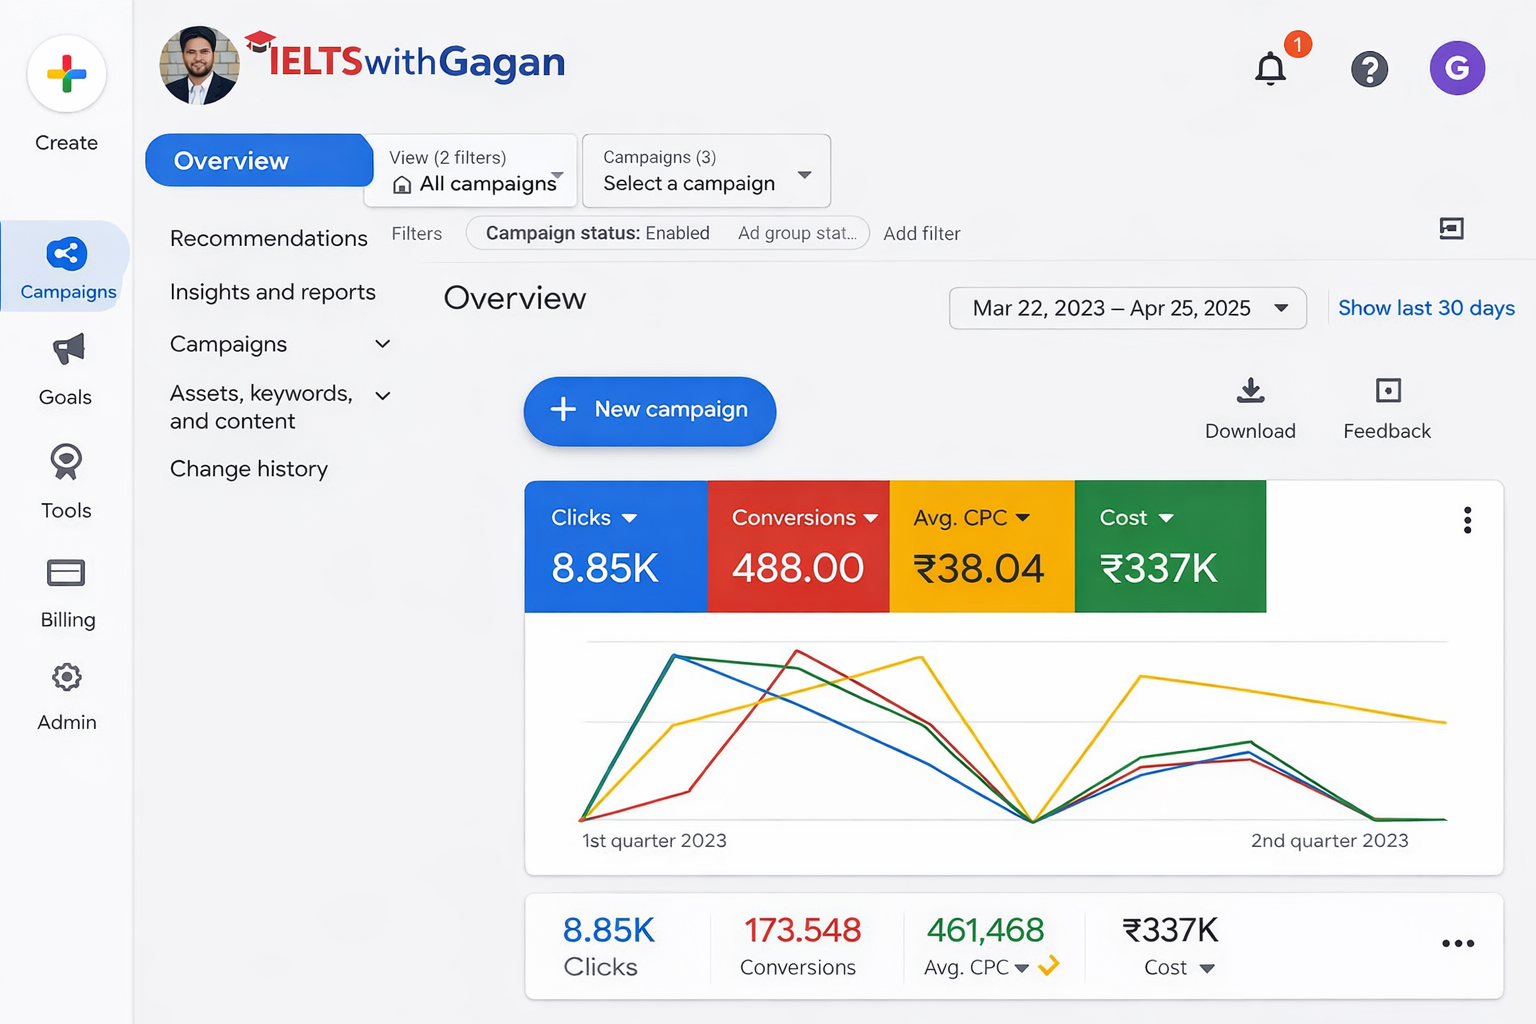Open the green Cost metric dropdown

coord(1166,518)
